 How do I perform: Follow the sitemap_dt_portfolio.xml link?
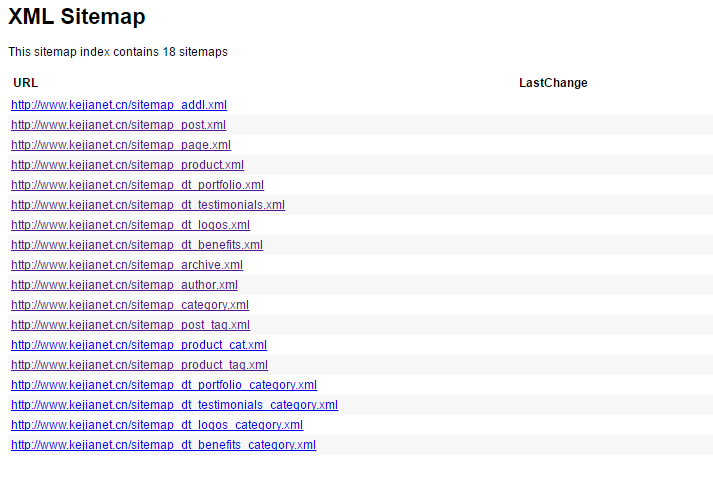pos(137,185)
